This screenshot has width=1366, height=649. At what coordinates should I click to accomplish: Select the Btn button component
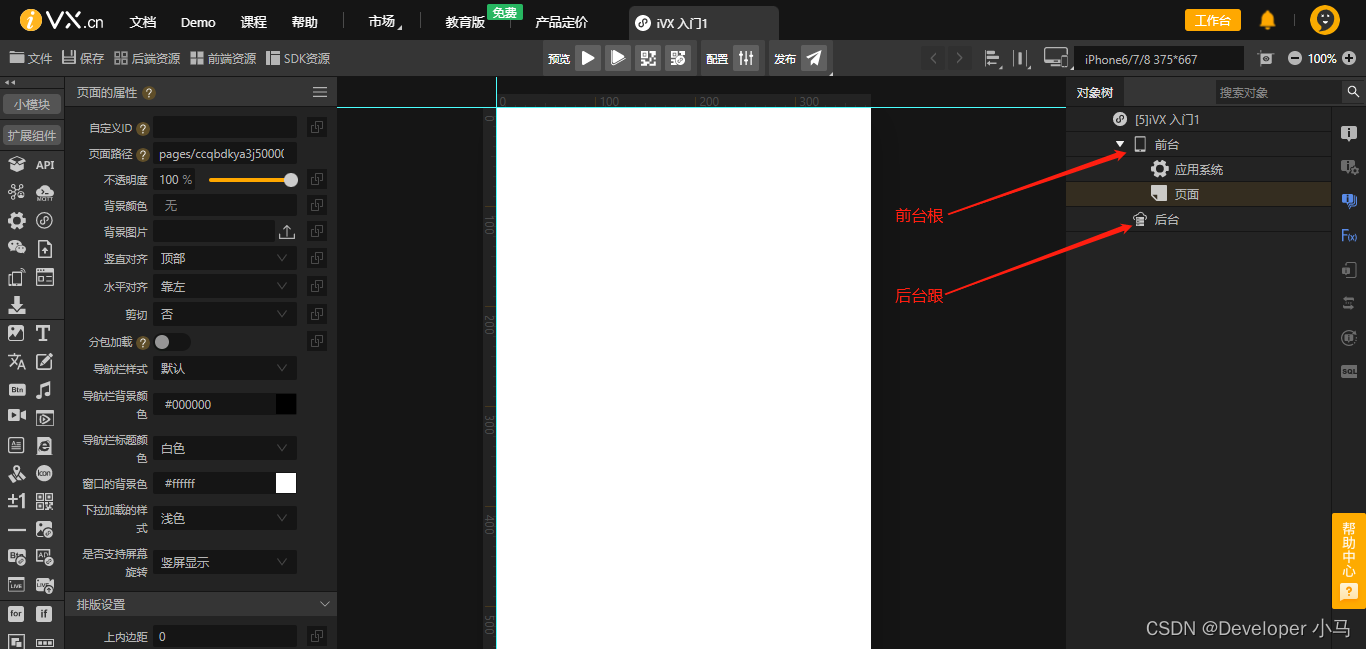(16, 389)
